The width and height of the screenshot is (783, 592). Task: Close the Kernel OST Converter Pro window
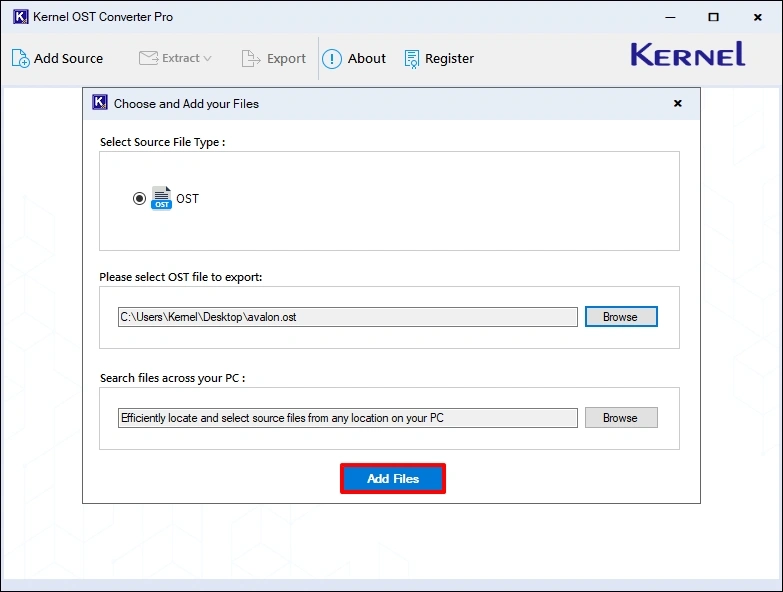pos(758,17)
